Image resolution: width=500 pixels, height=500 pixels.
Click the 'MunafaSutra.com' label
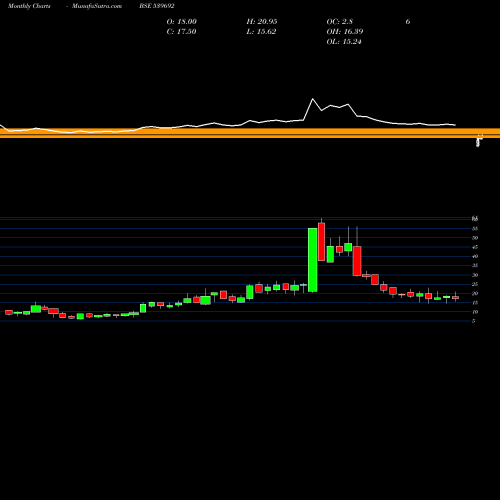click(x=97, y=6)
